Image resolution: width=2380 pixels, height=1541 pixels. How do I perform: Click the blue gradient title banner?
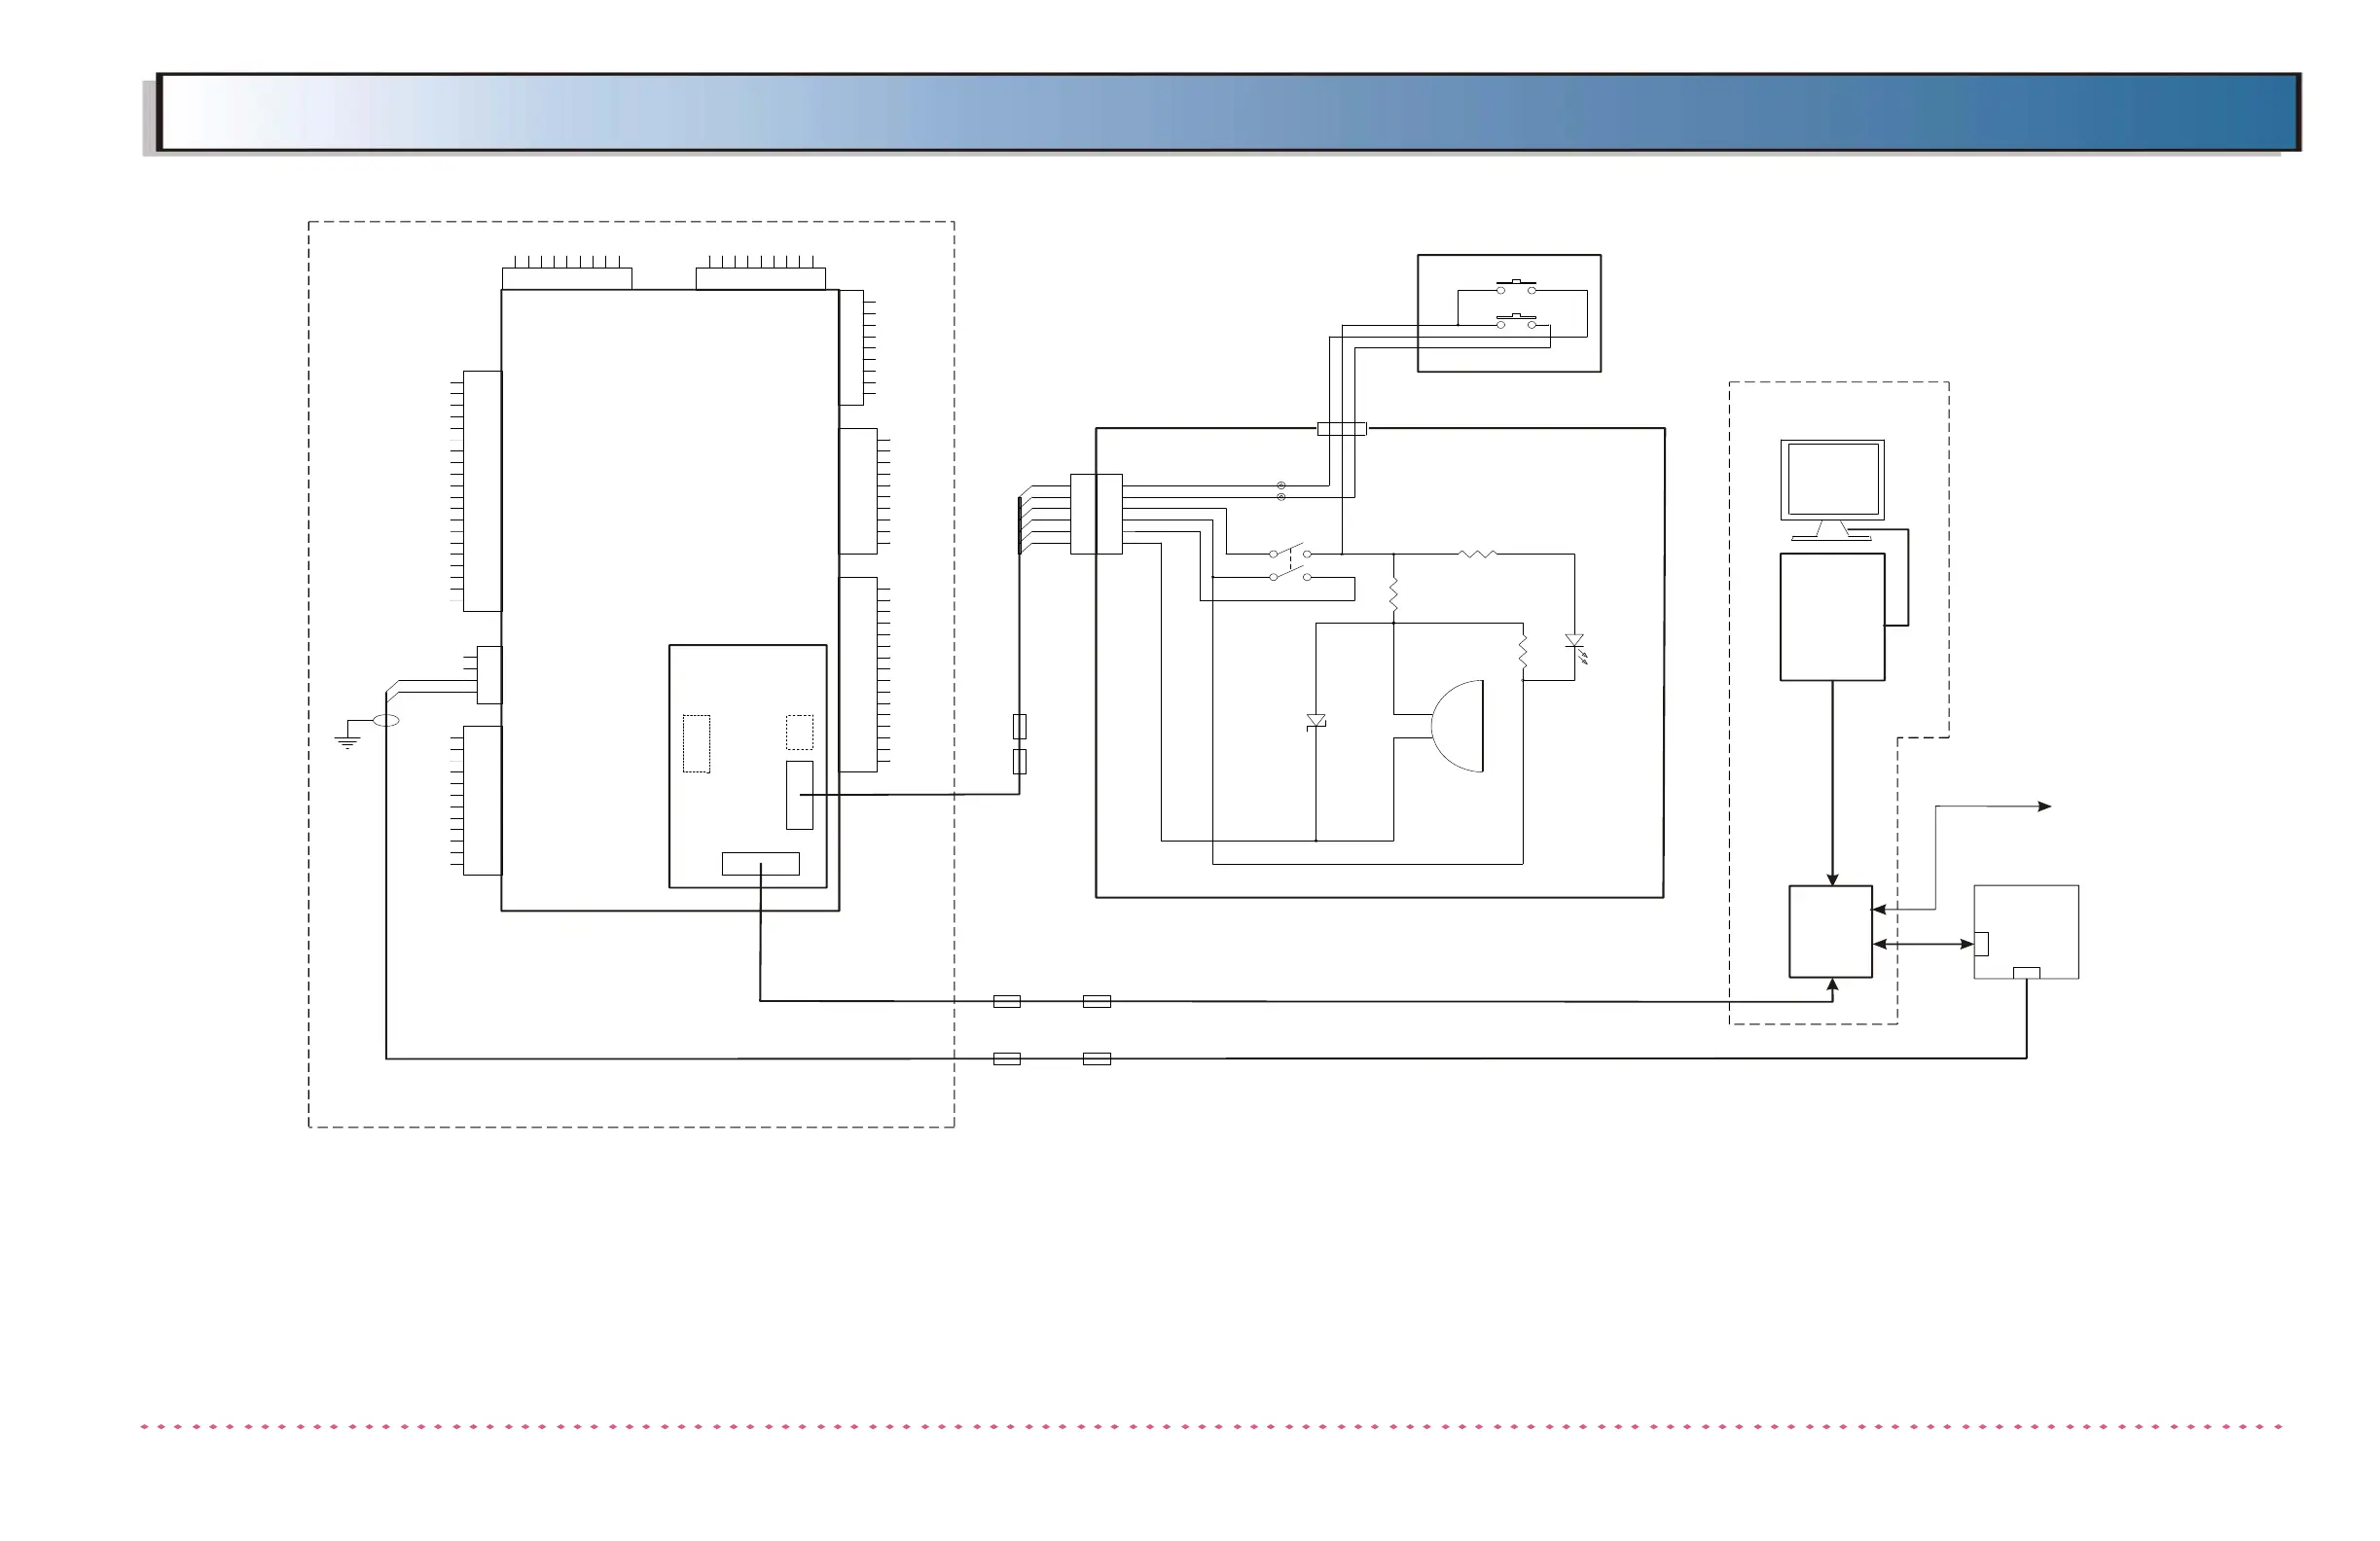click(1228, 112)
